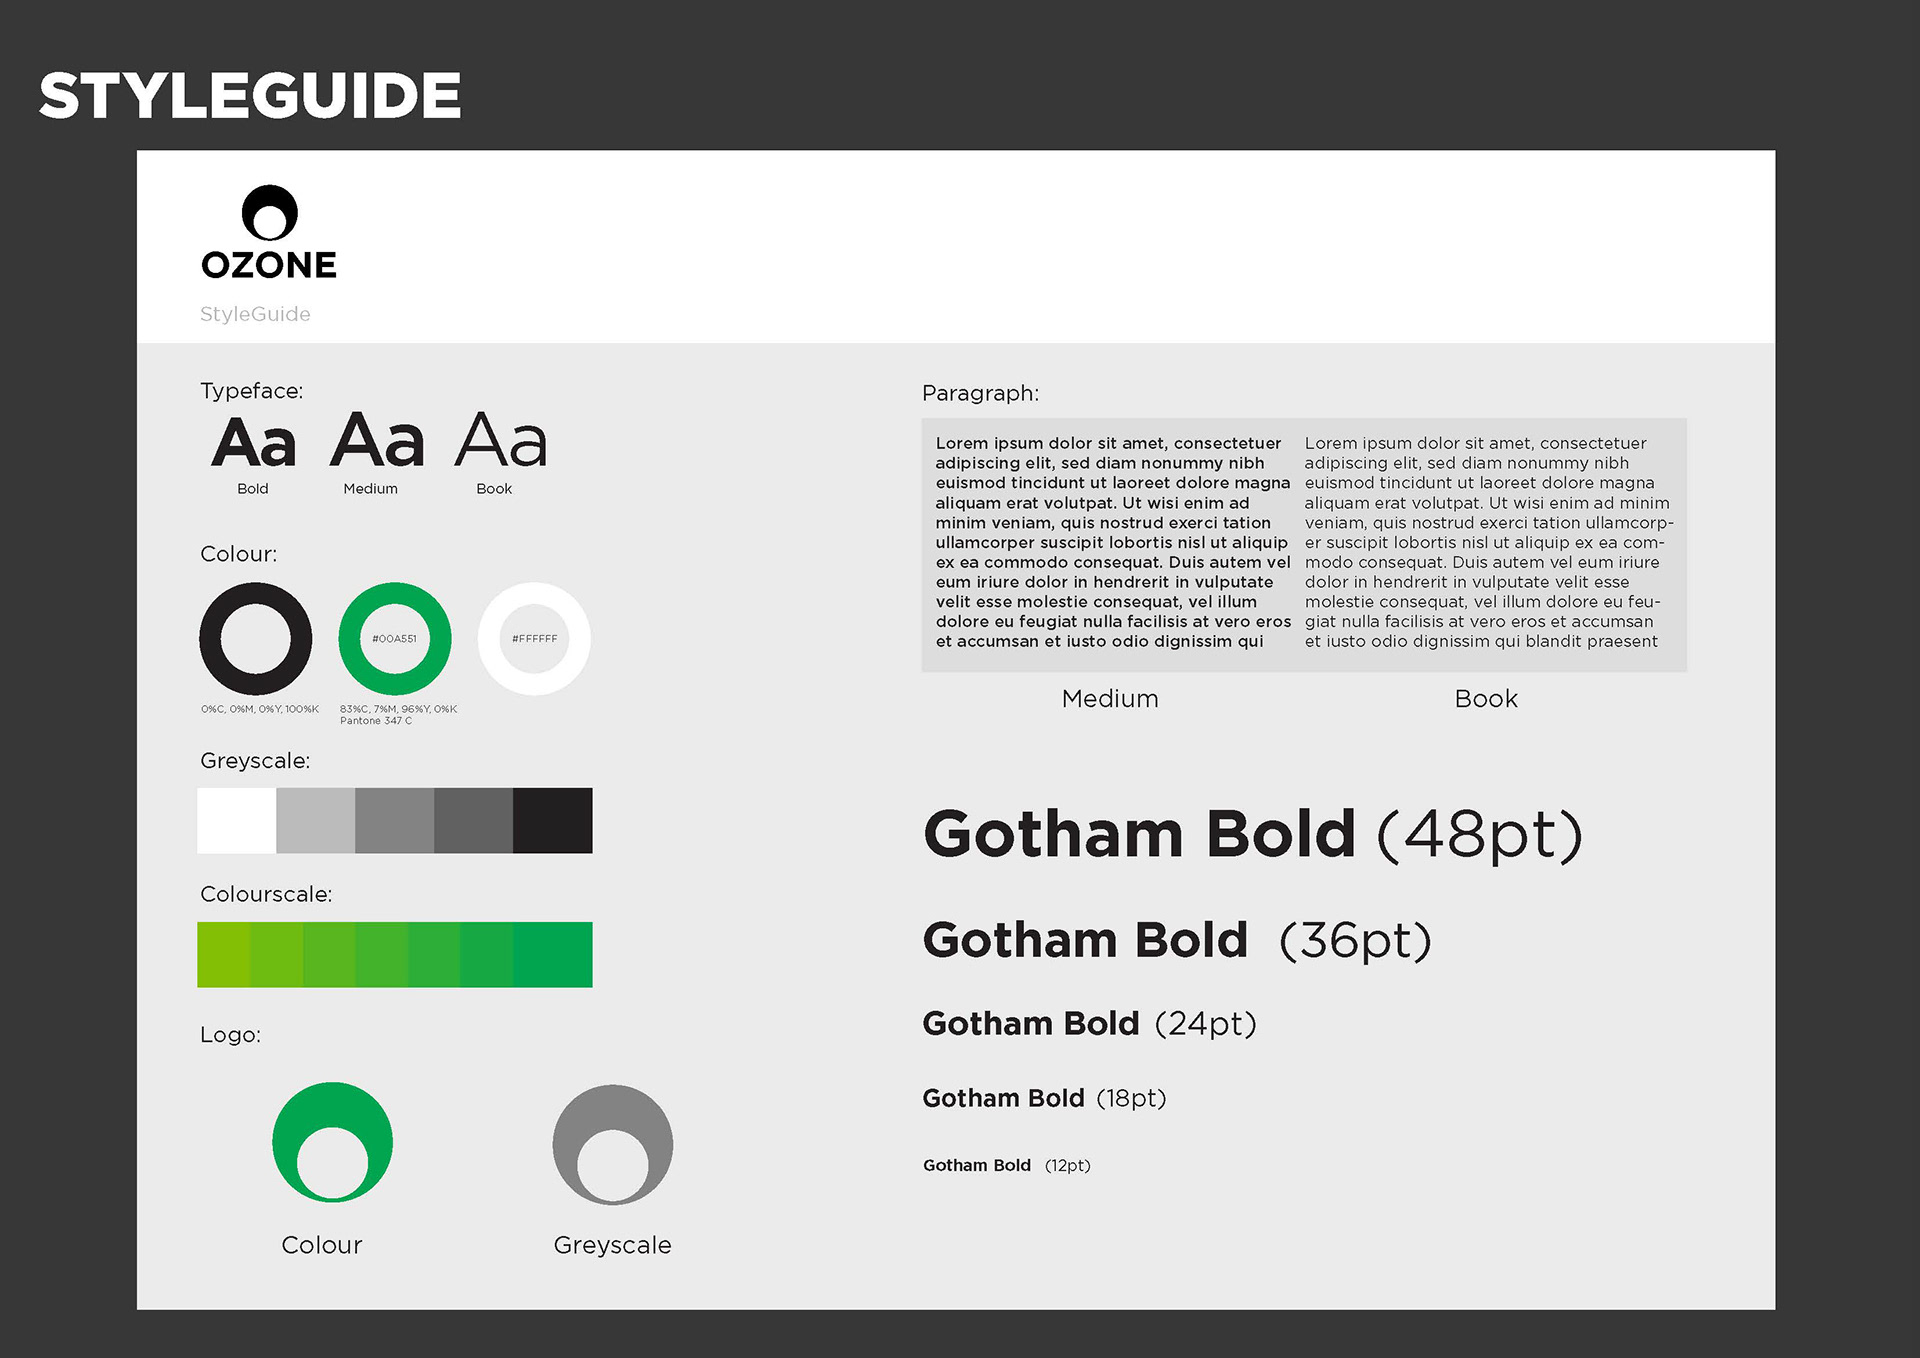This screenshot has width=1920, height=1358.
Task: Click the black Ozone logo icon in header
Action: click(x=270, y=212)
